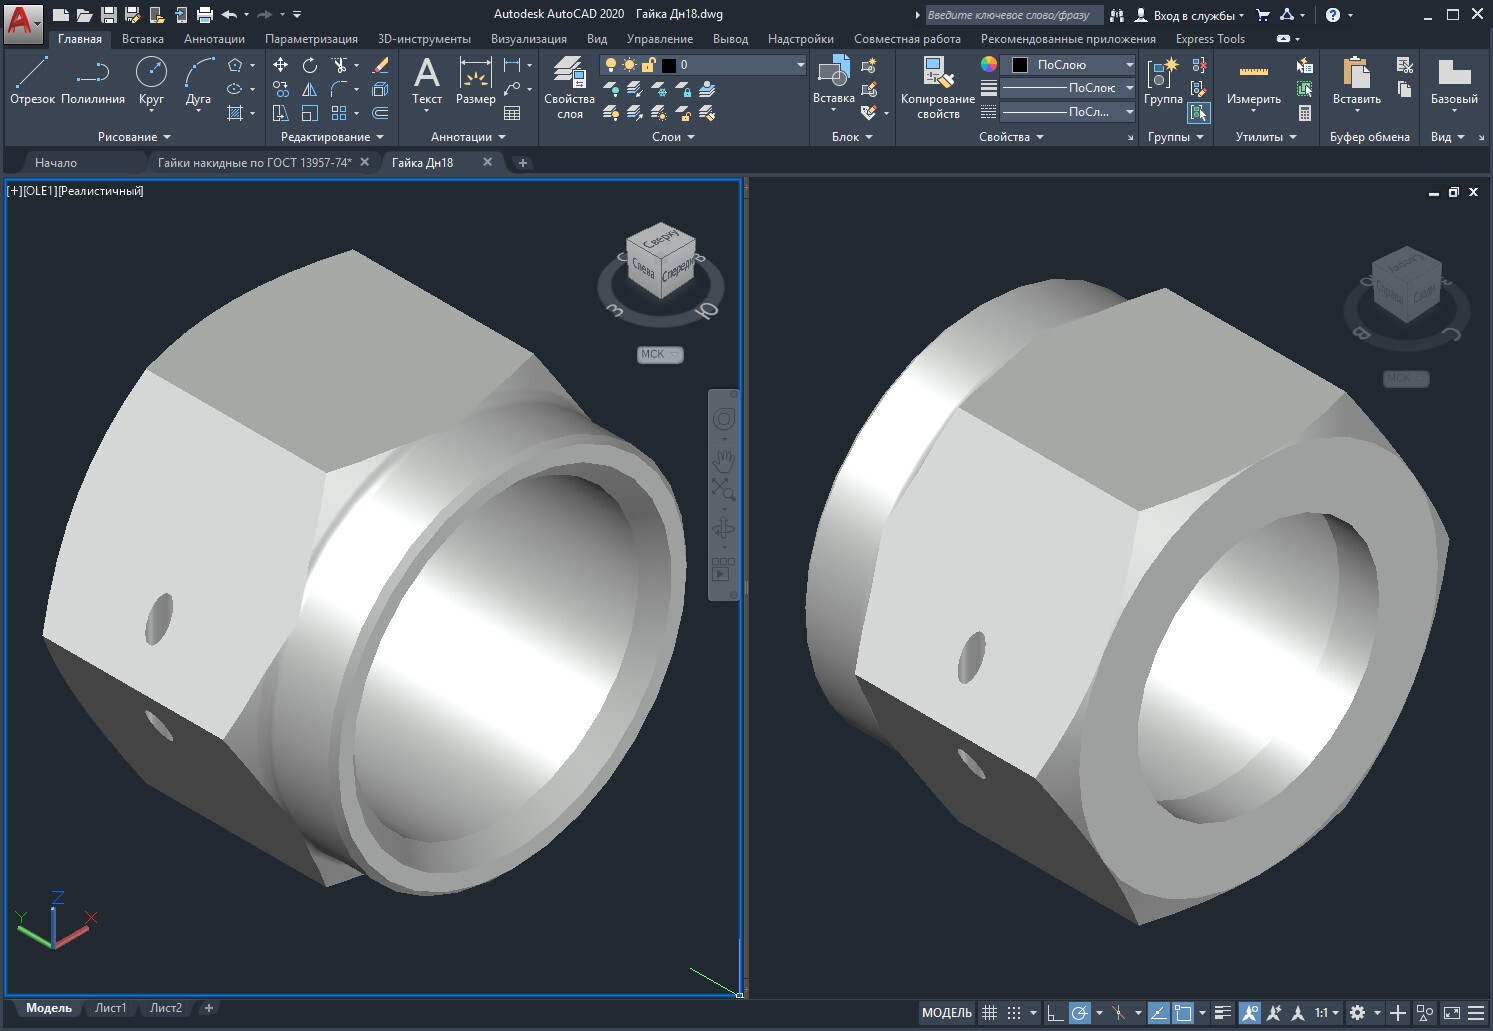Click the layer 0 black color swatch
Viewport: 1493px width, 1031px height.
point(669,65)
